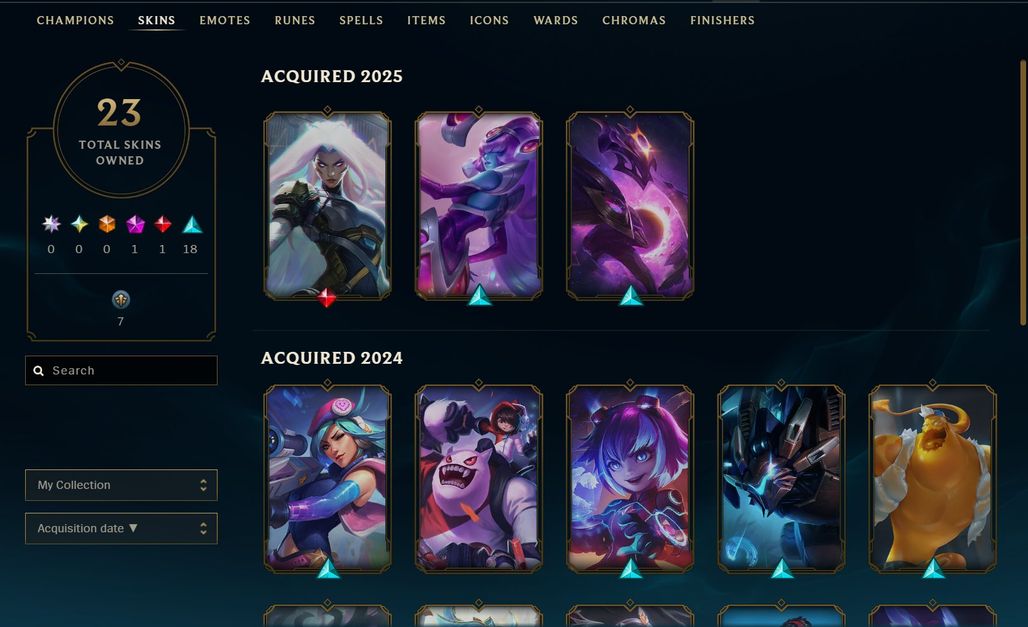Click the magnifying glass search icon
The width and height of the screenshot is (1028, 627).
(39, 371)
